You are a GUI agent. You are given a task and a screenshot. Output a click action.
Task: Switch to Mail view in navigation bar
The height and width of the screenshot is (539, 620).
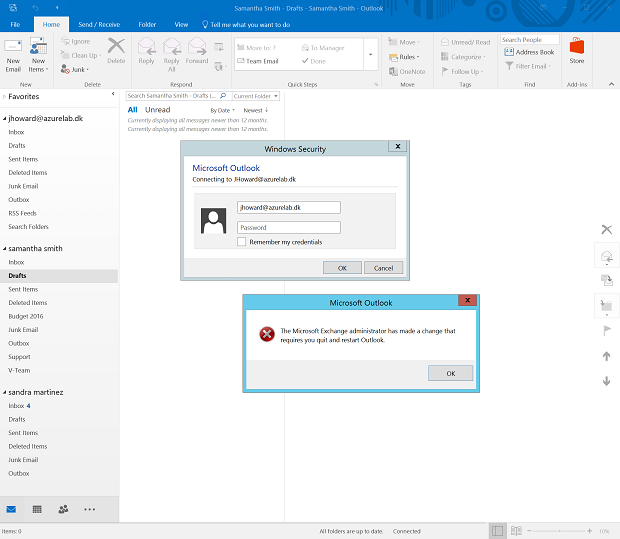[11, 509]
